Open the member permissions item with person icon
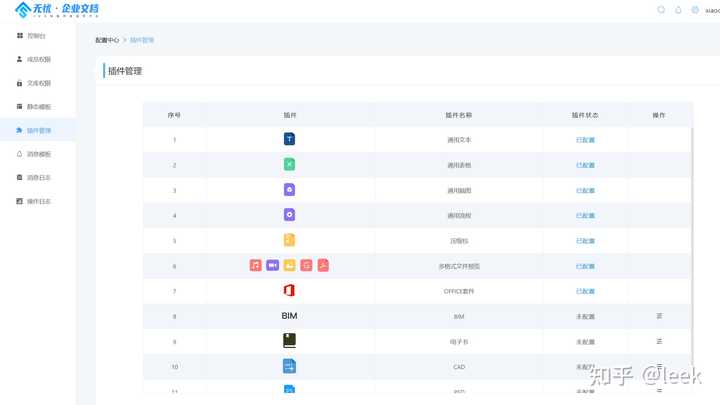Screen dimensions: 720x405 pos(33,59)
